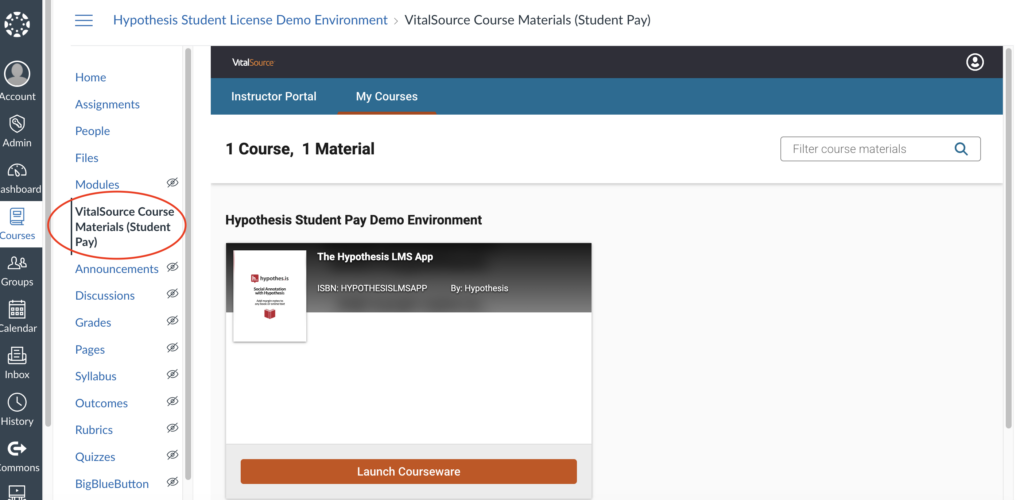Open Rubrics in course navigation
The height and width of the screenshot is (500, 1024).
pos(93,430)
